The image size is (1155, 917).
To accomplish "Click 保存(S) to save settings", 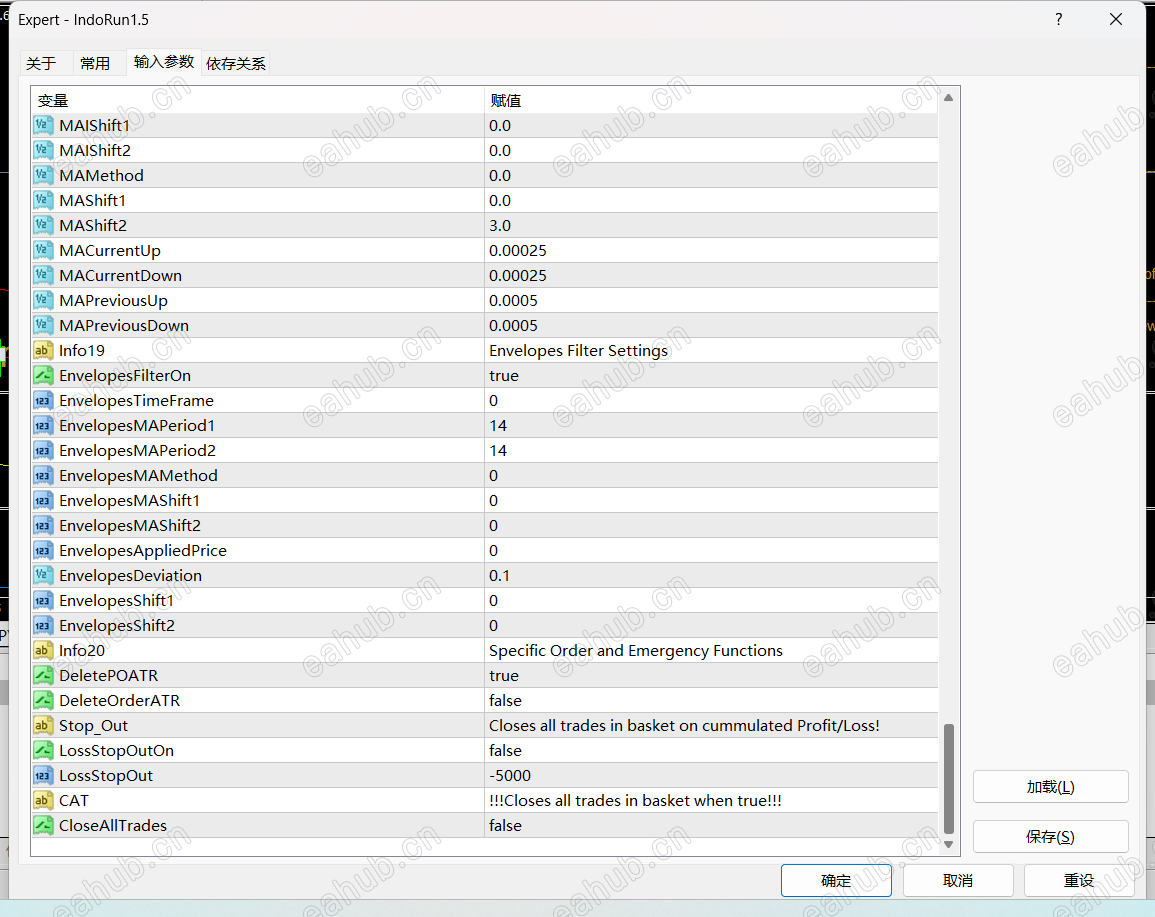I will [x=1050, y=837].
